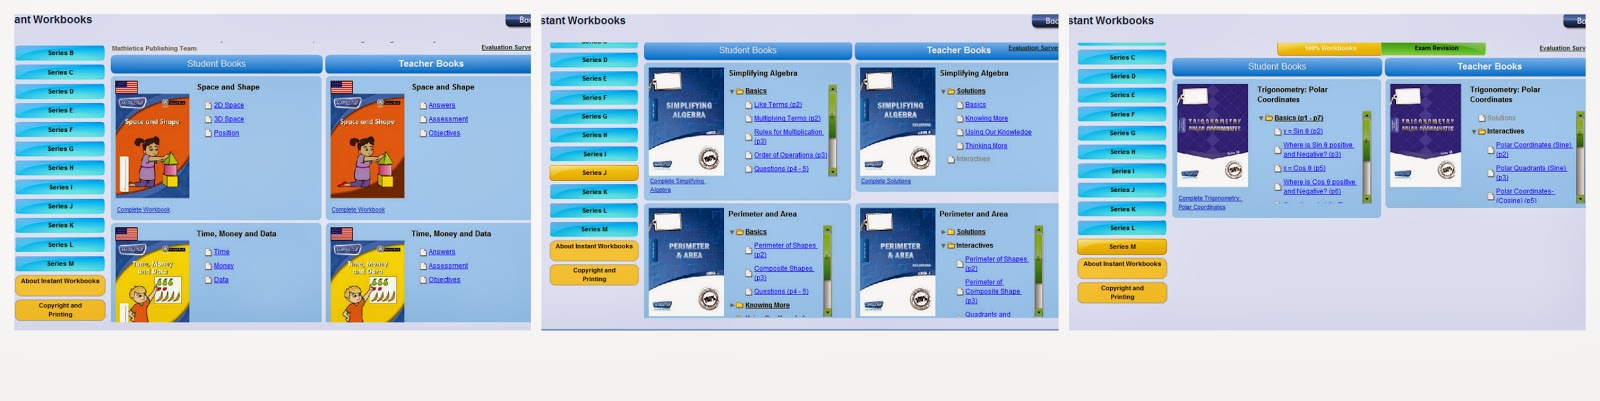
Task: Click the teacher Perimeter and Area list scrollbar
Action: pos(1038,270)
